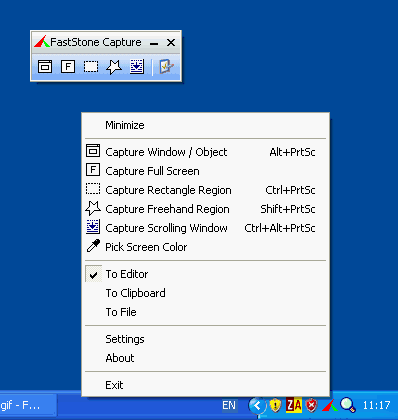Click the red shield with X tray icon
This screenshot has height=420, width=398.
tap(312, 406)
